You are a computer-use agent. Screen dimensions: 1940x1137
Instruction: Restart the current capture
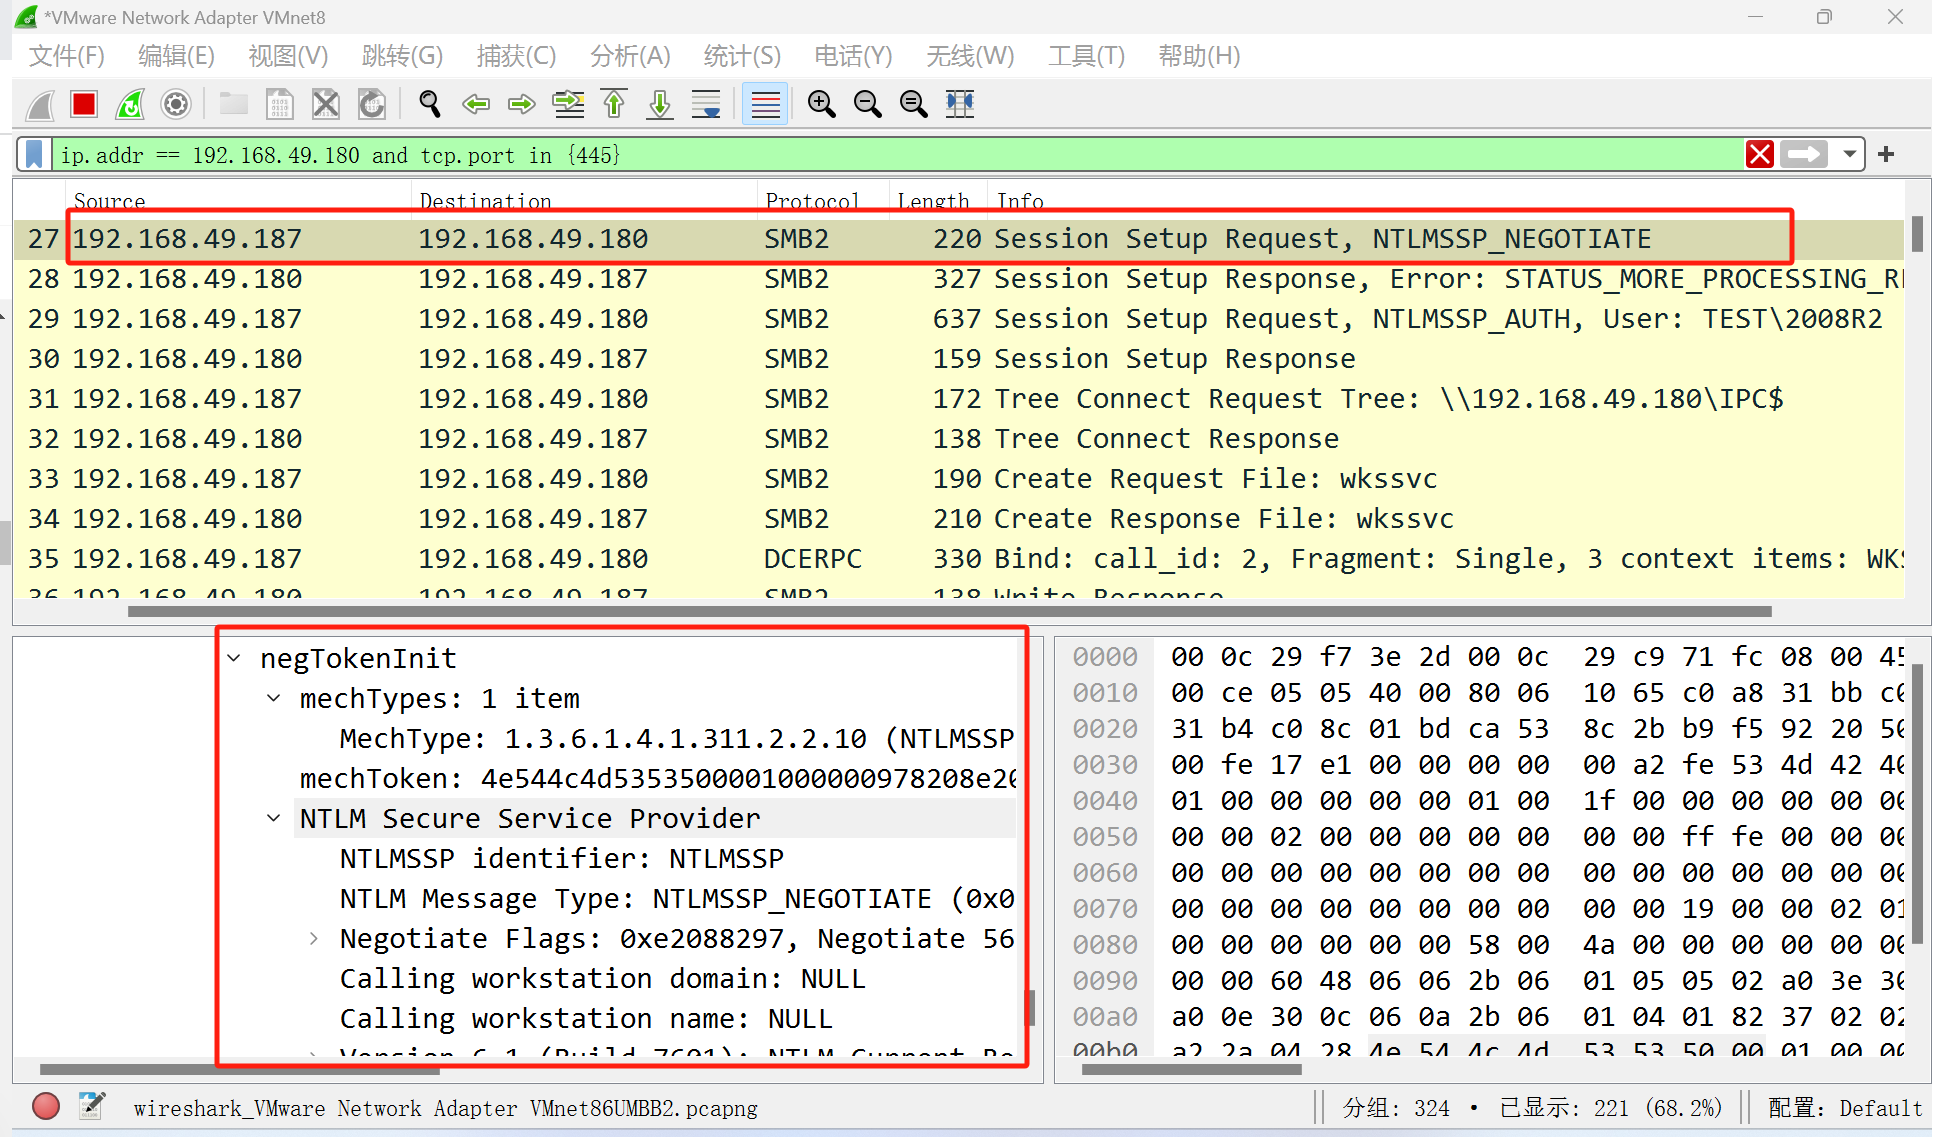point(130,104)
